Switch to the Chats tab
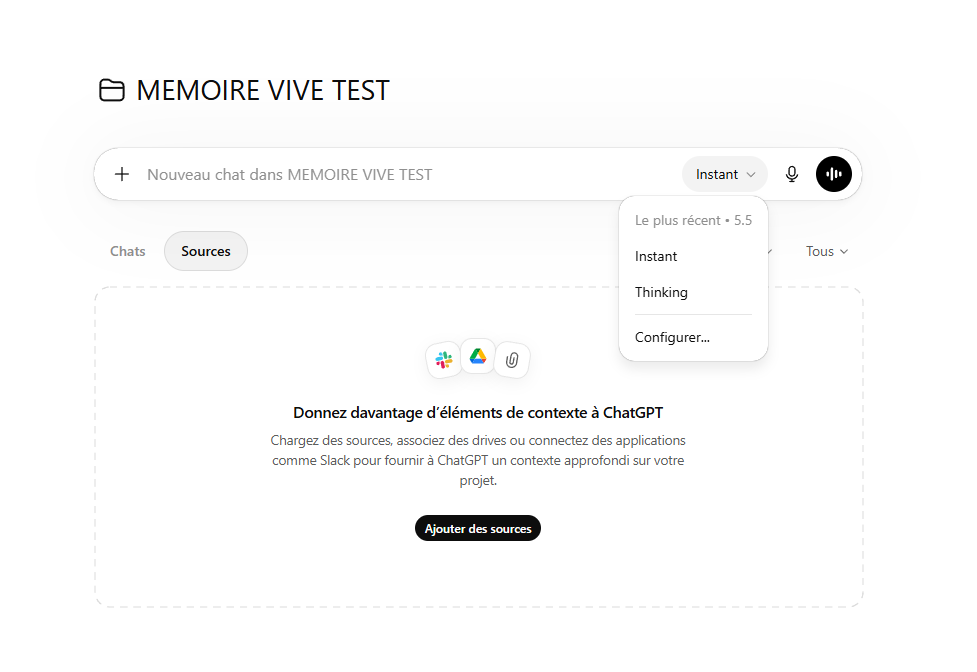Image resolution: width=977 pixels, height=672 pixels. pyautogui.click(x=128, y=252)
